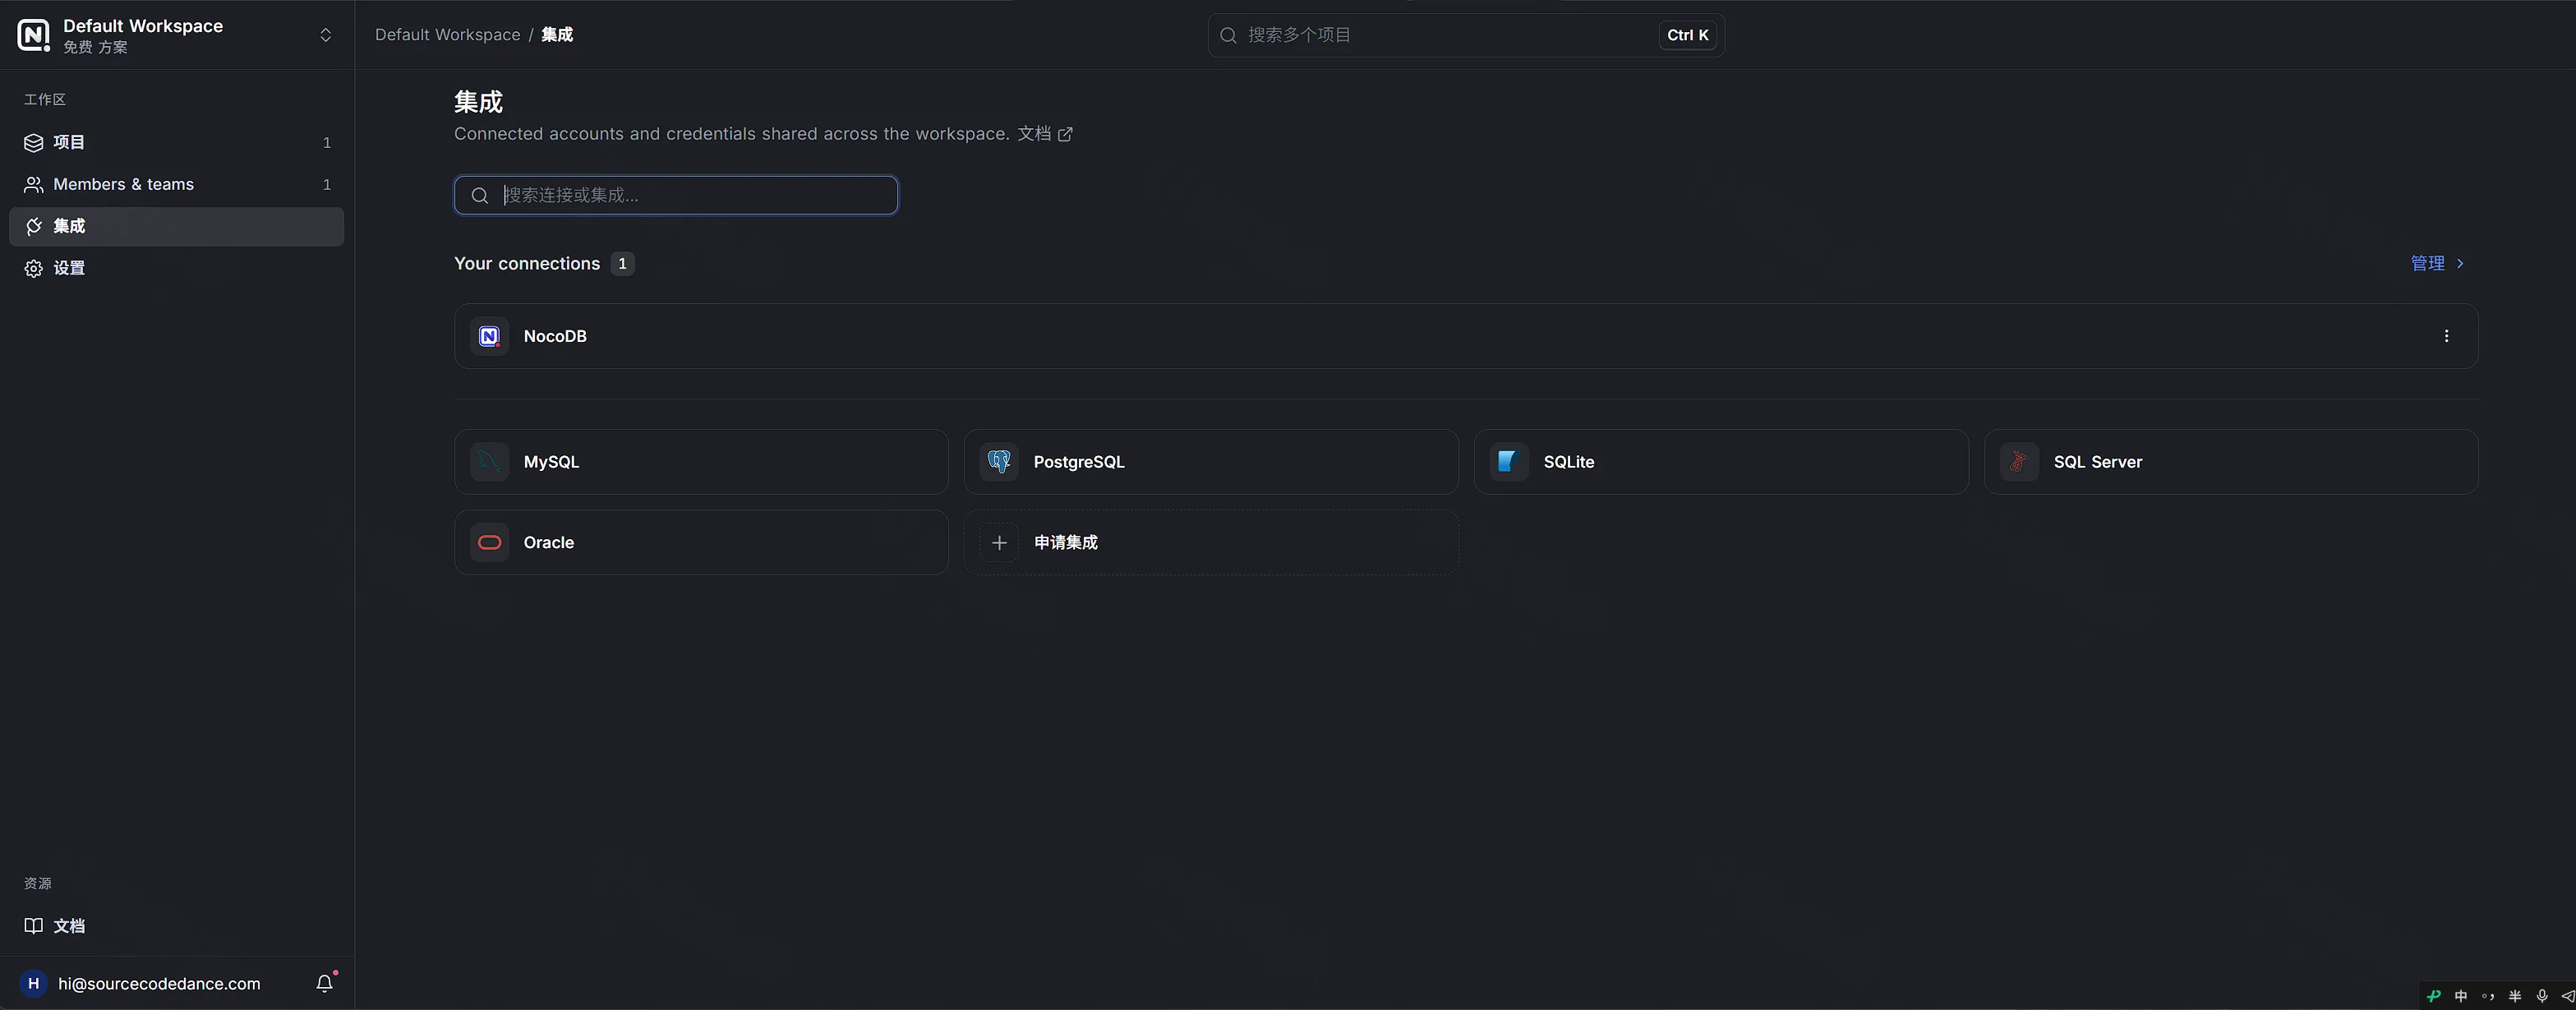2576x1010 pixels.
Task: Click the NocoDB logo in the sidebar header
Action: (33, 35)
